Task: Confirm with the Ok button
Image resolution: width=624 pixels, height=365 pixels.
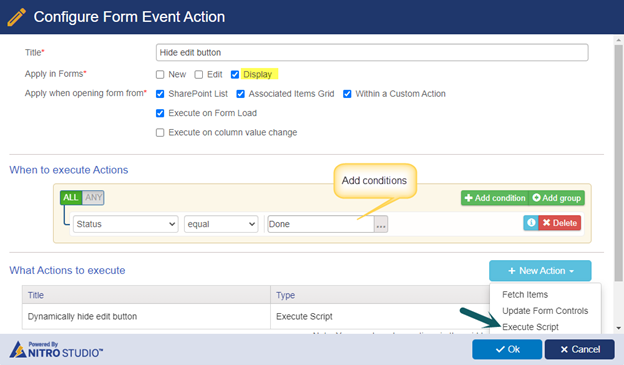Action: click(507, 349)
